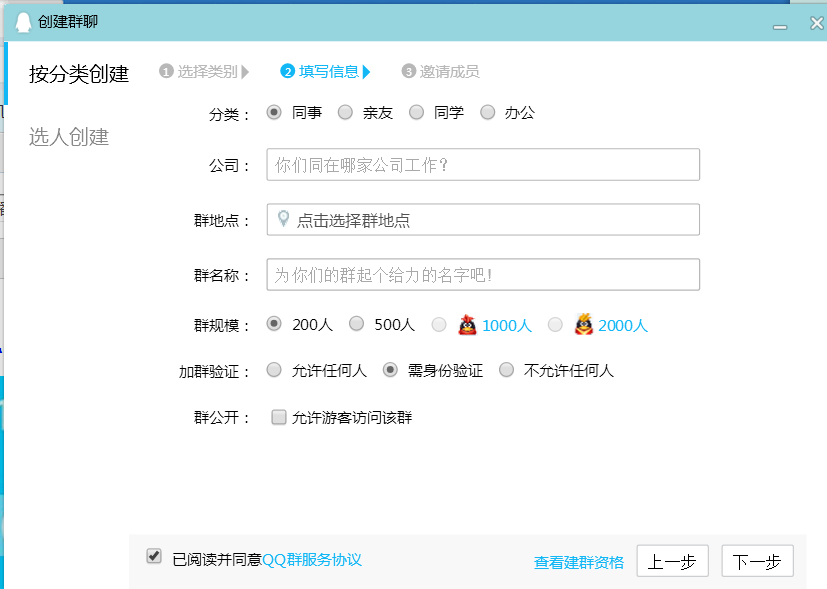Select 不允许任何人 join verification
This screenshot has height=589, width=827.
tap(506, 370)
